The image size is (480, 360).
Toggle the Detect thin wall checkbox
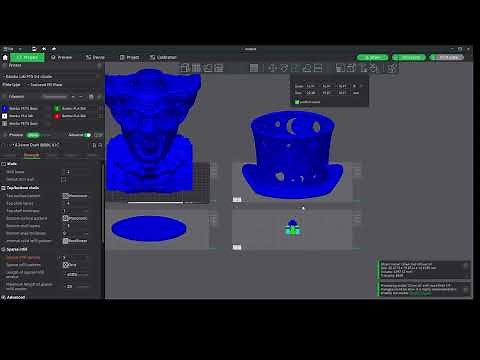[64, 180]
